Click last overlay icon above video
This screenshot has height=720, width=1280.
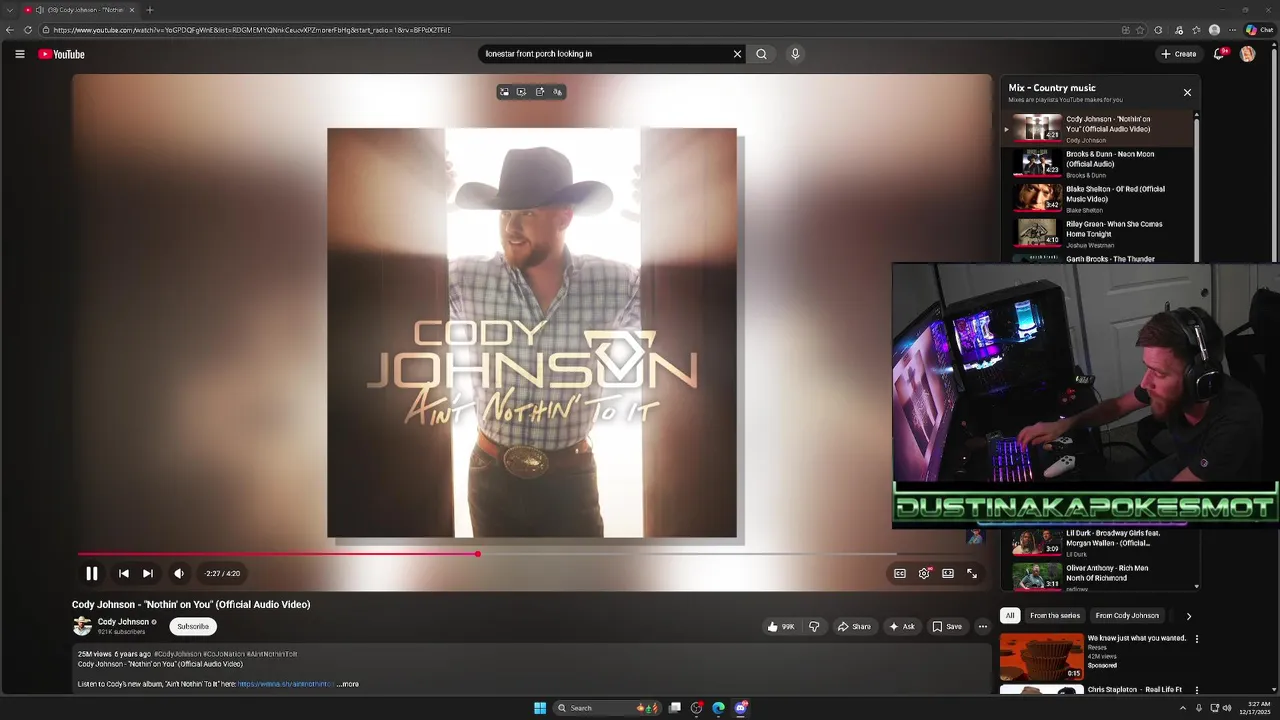pyautogui.click(x=558, y=92)
